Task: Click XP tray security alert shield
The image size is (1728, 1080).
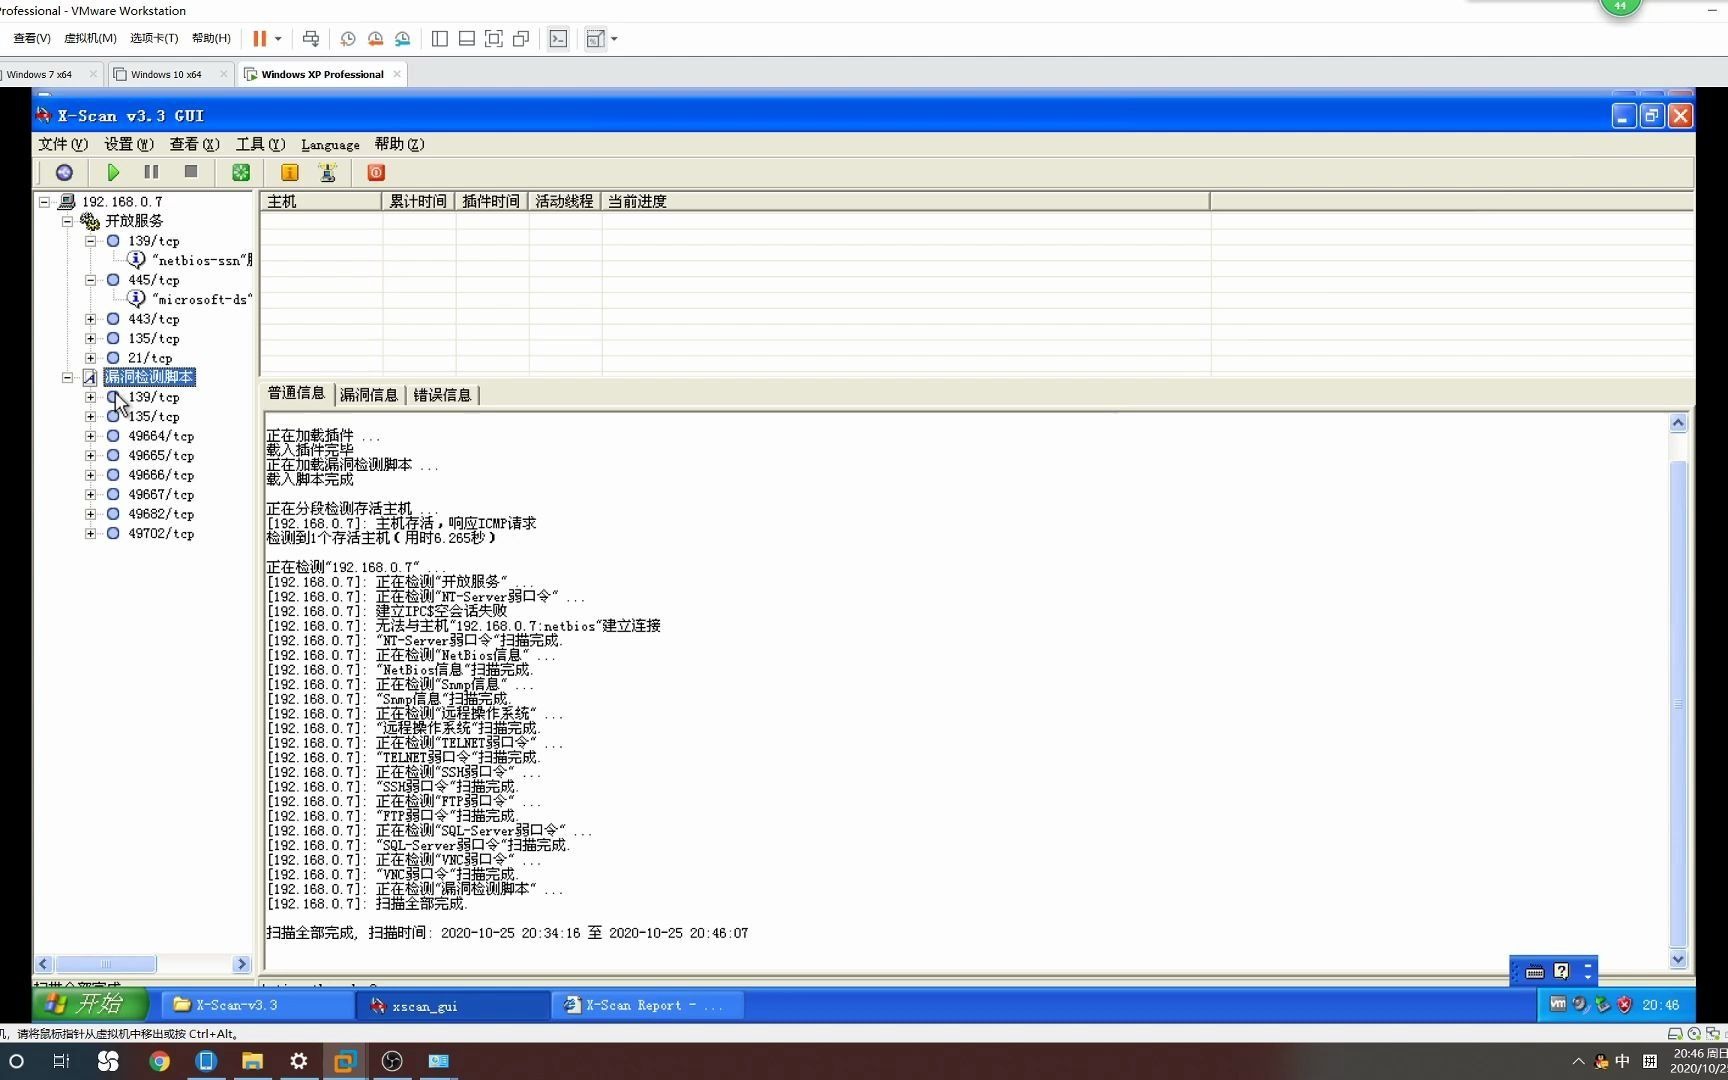Action: 1624,1004
